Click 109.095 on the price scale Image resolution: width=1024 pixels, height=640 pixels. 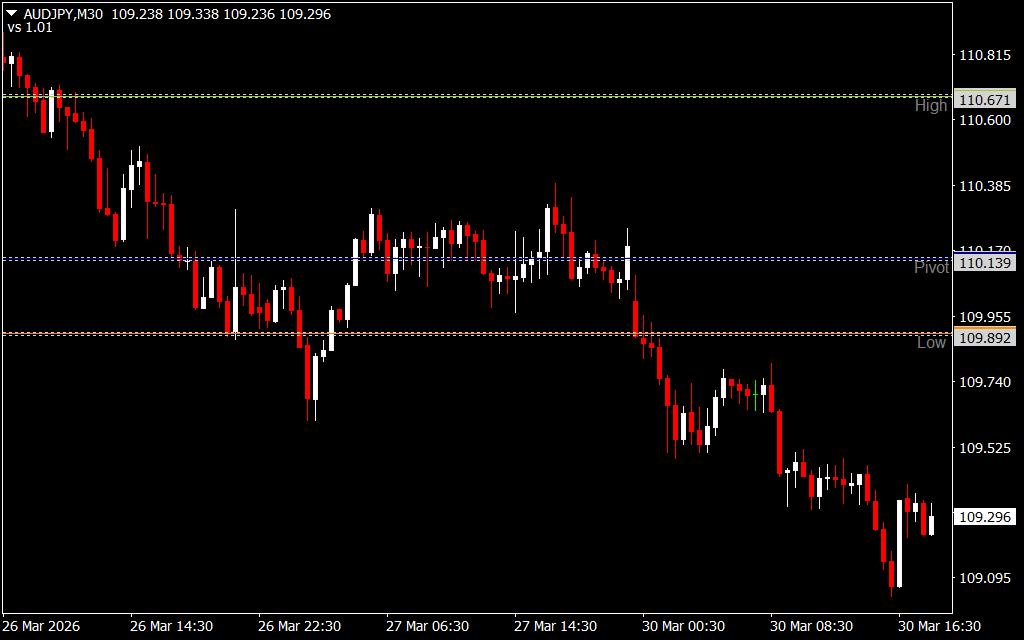point(984,578)
